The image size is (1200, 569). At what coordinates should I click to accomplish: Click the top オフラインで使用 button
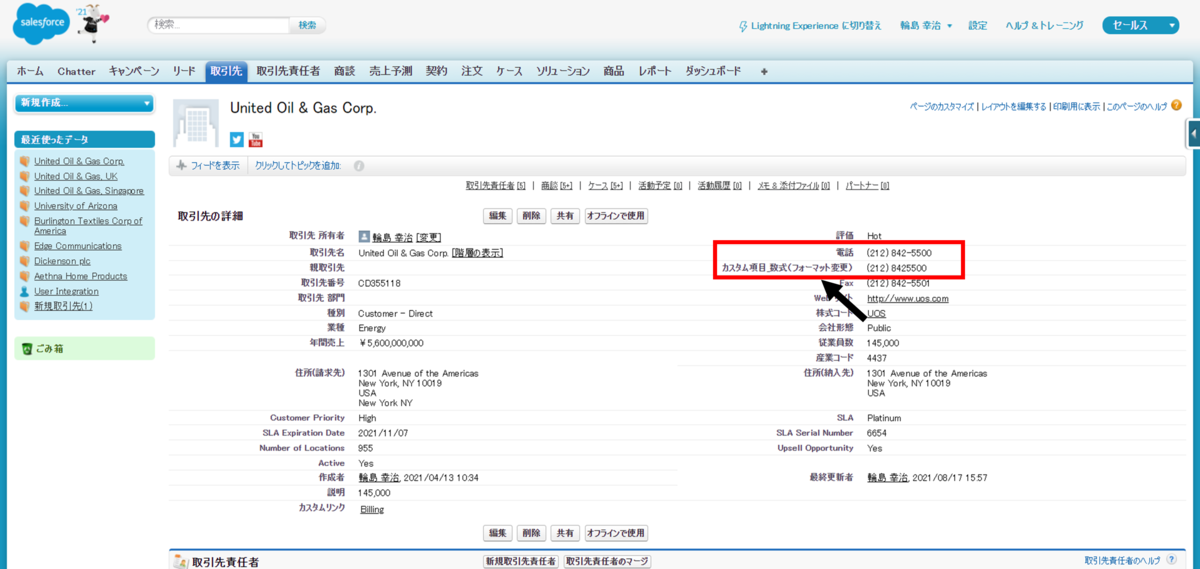616,216
